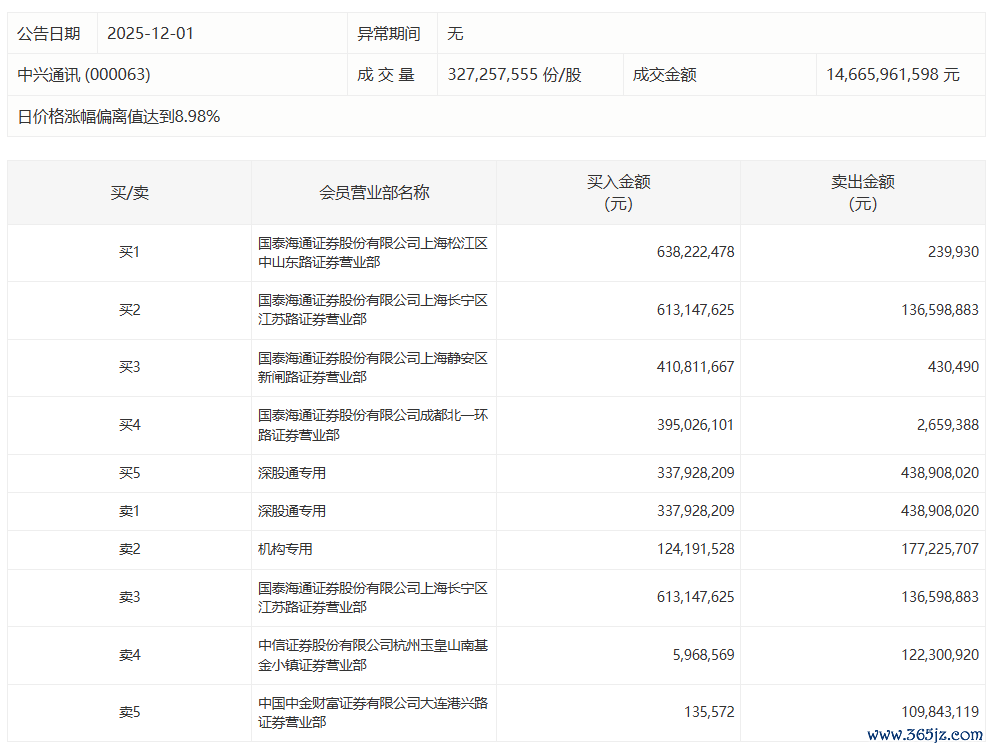This screenshot has height=750, width=990.
Task: Click 深股通专用 in the 卖1 row
Action: [x=292, y=511]
